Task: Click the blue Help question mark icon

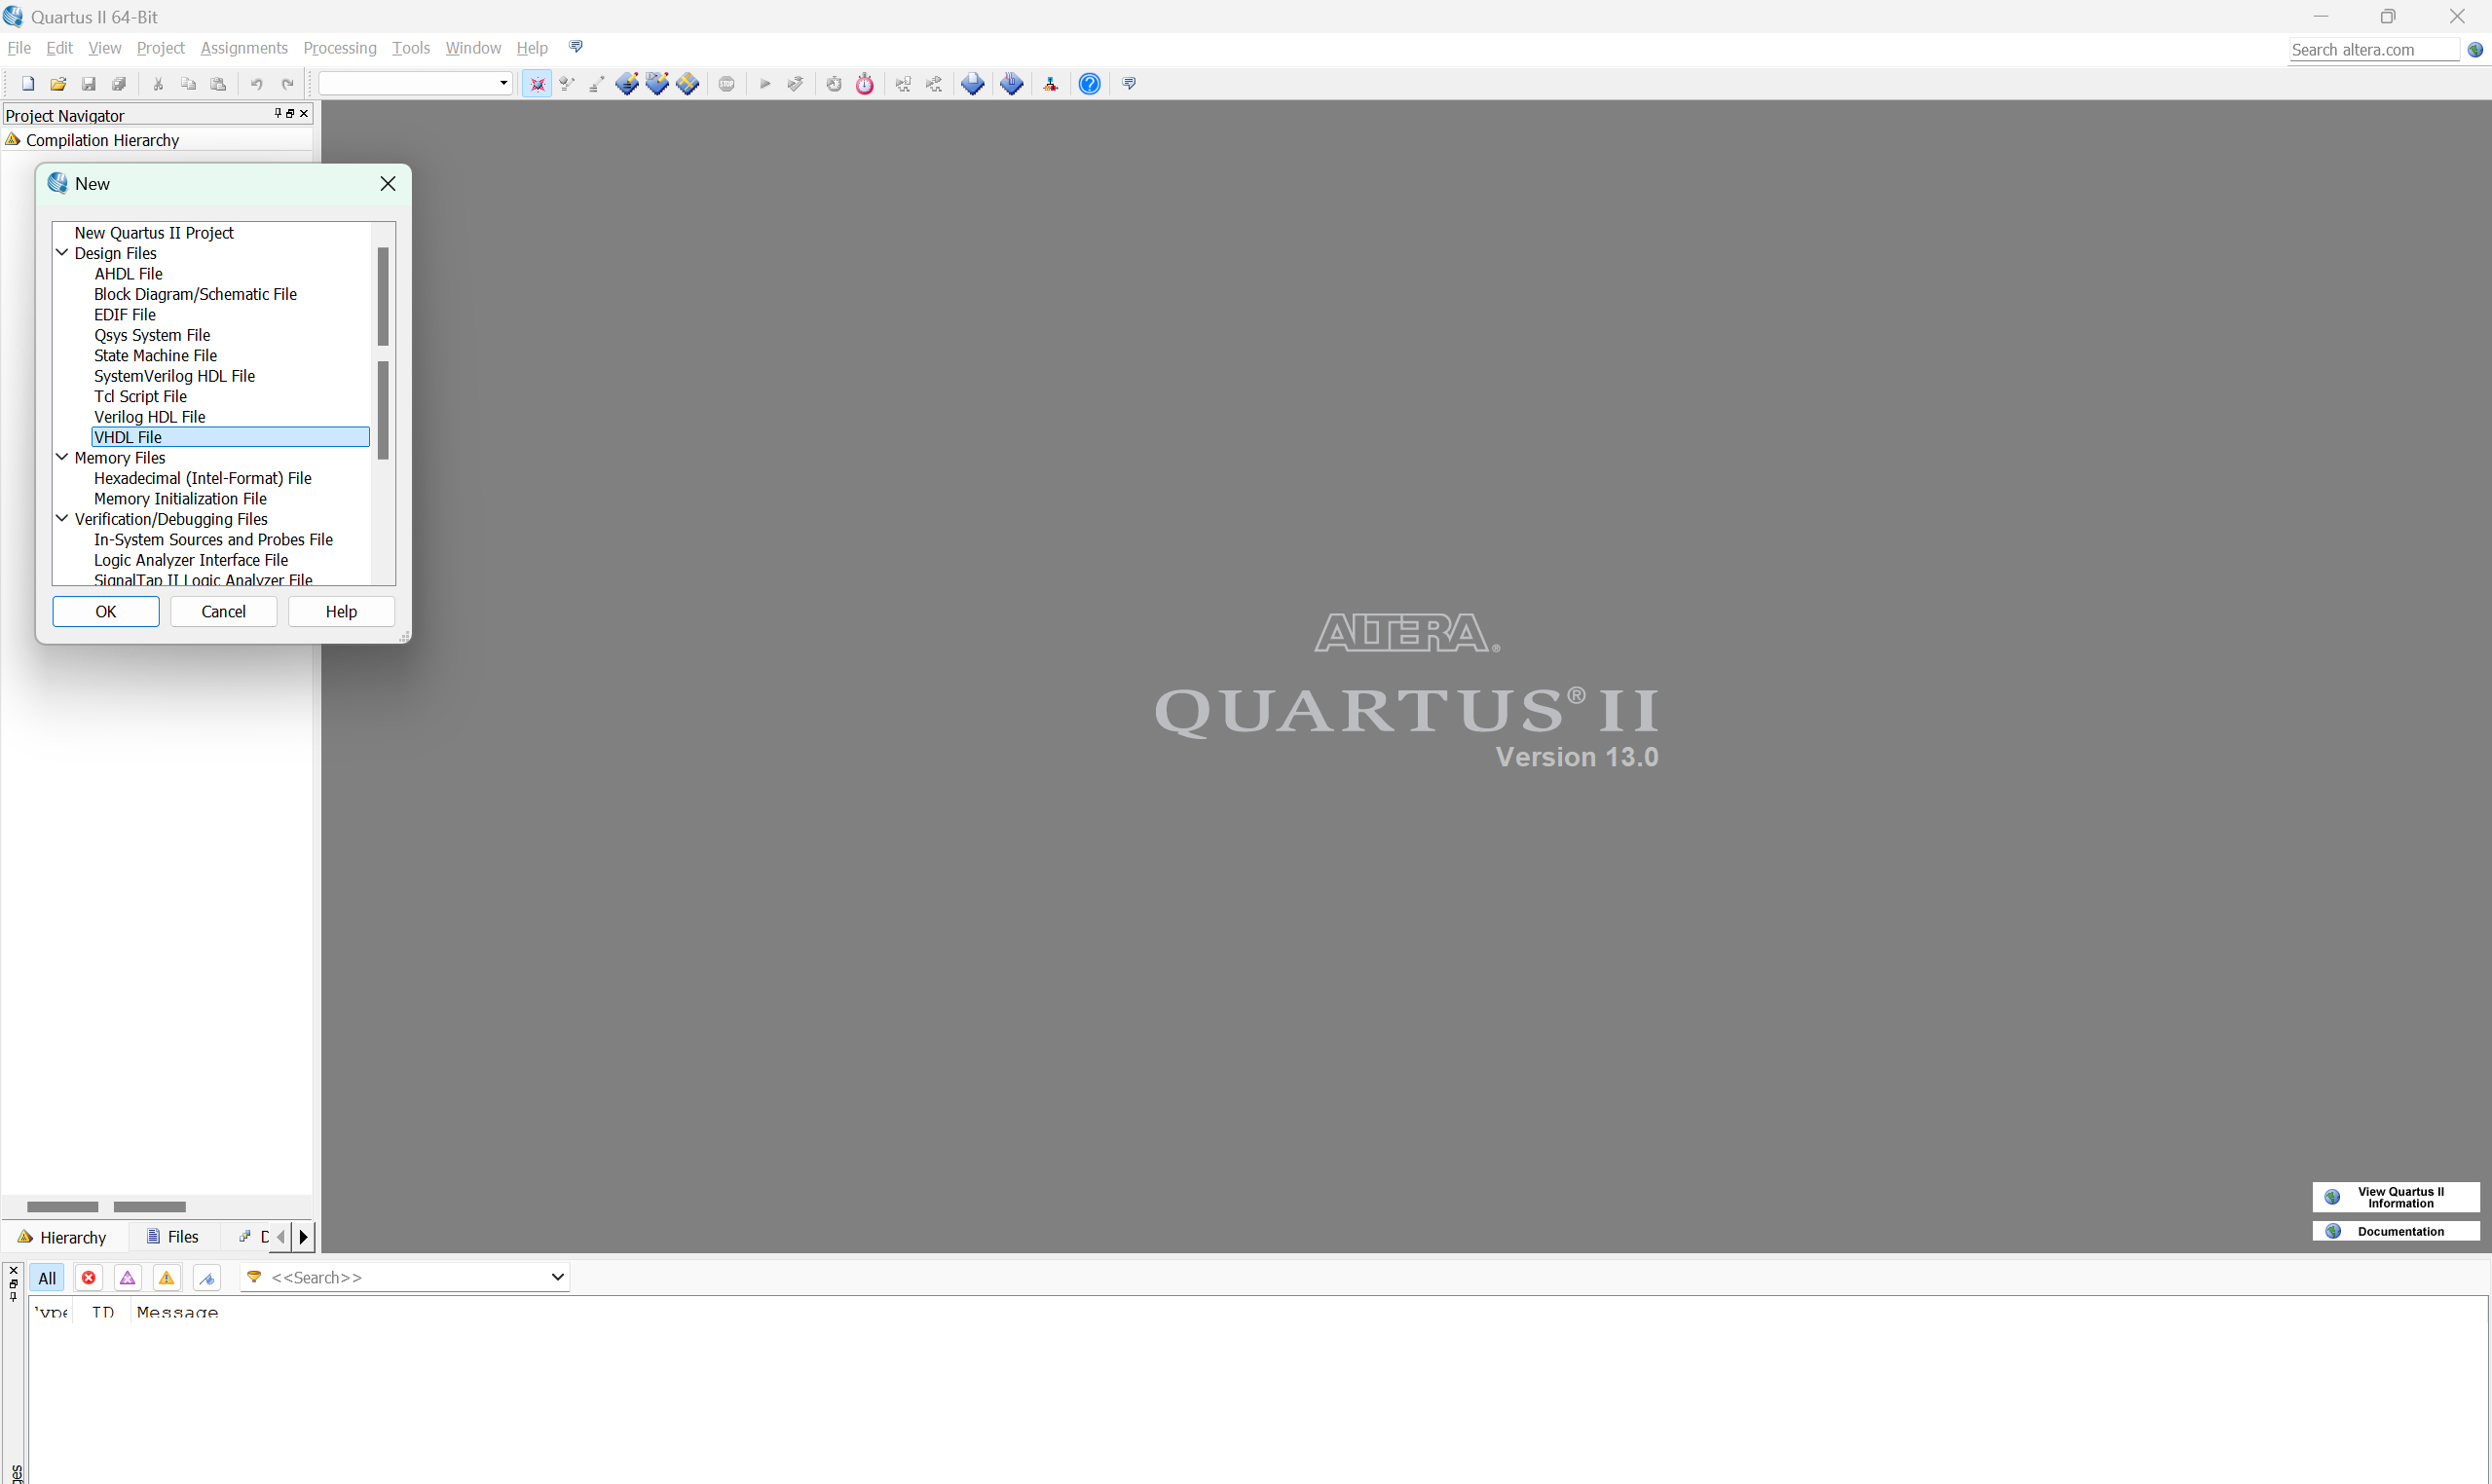Action: (x=1090, y=84)
